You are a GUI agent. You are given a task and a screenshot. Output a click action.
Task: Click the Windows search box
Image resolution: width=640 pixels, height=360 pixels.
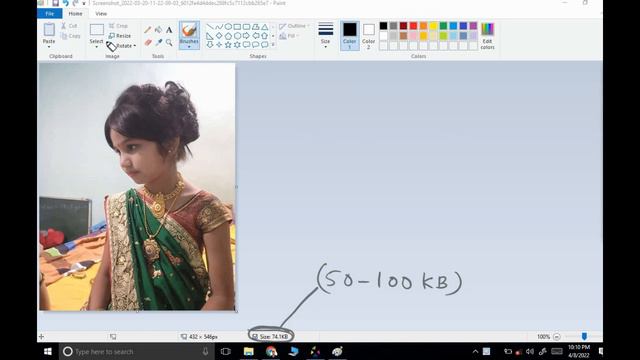(x=137, y=351)
